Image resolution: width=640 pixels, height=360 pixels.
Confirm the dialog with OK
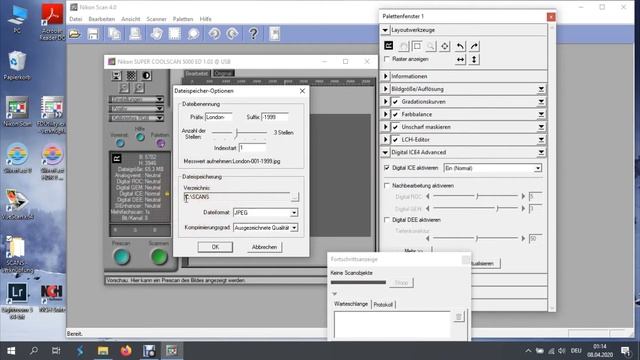(216, 247)
